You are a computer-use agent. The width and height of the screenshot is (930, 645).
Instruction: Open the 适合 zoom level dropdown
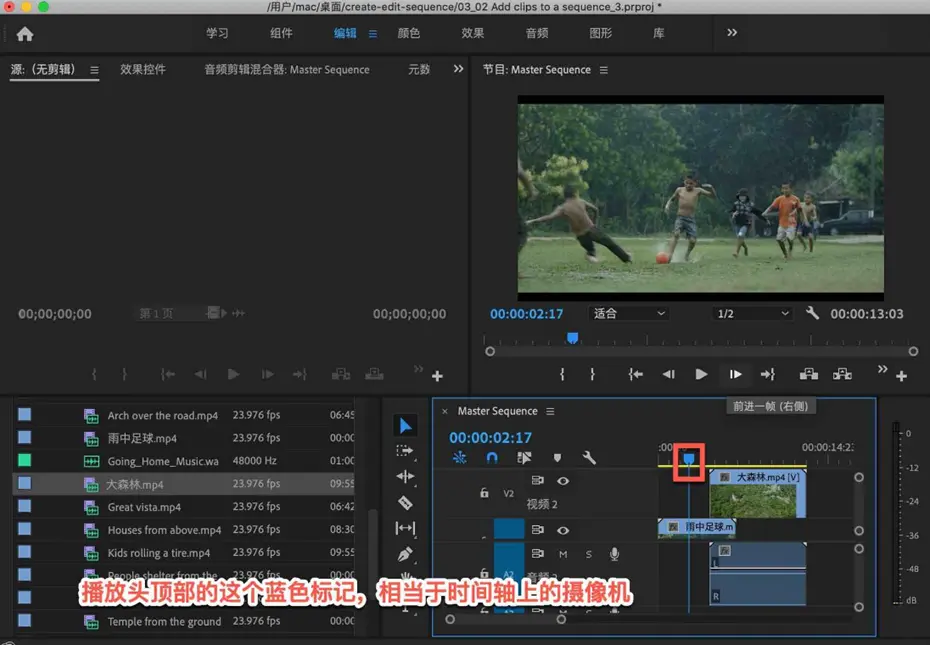[629, 313]
